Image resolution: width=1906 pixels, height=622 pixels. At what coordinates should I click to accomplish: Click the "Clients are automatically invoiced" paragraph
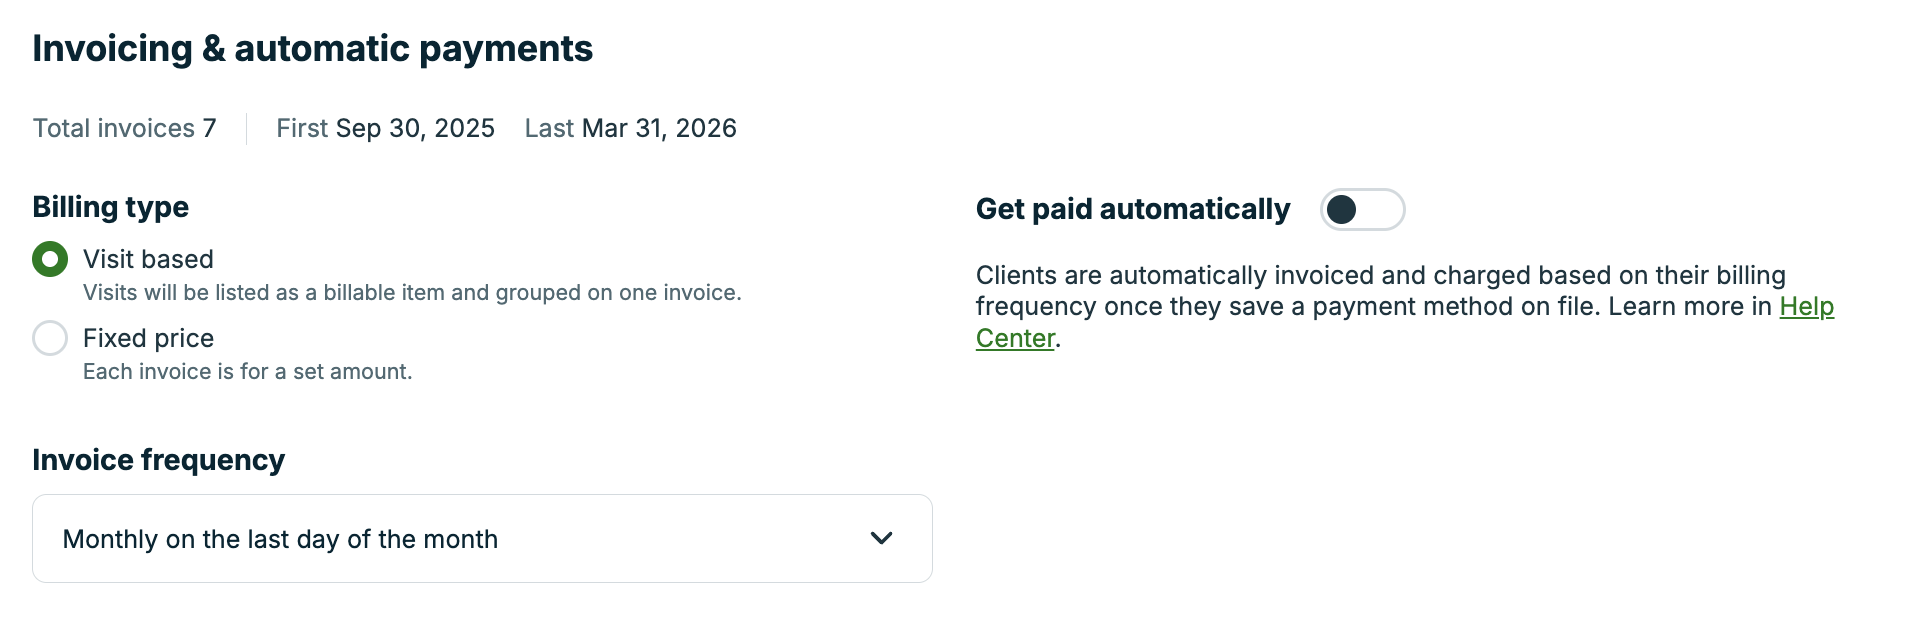point(1380,291)
